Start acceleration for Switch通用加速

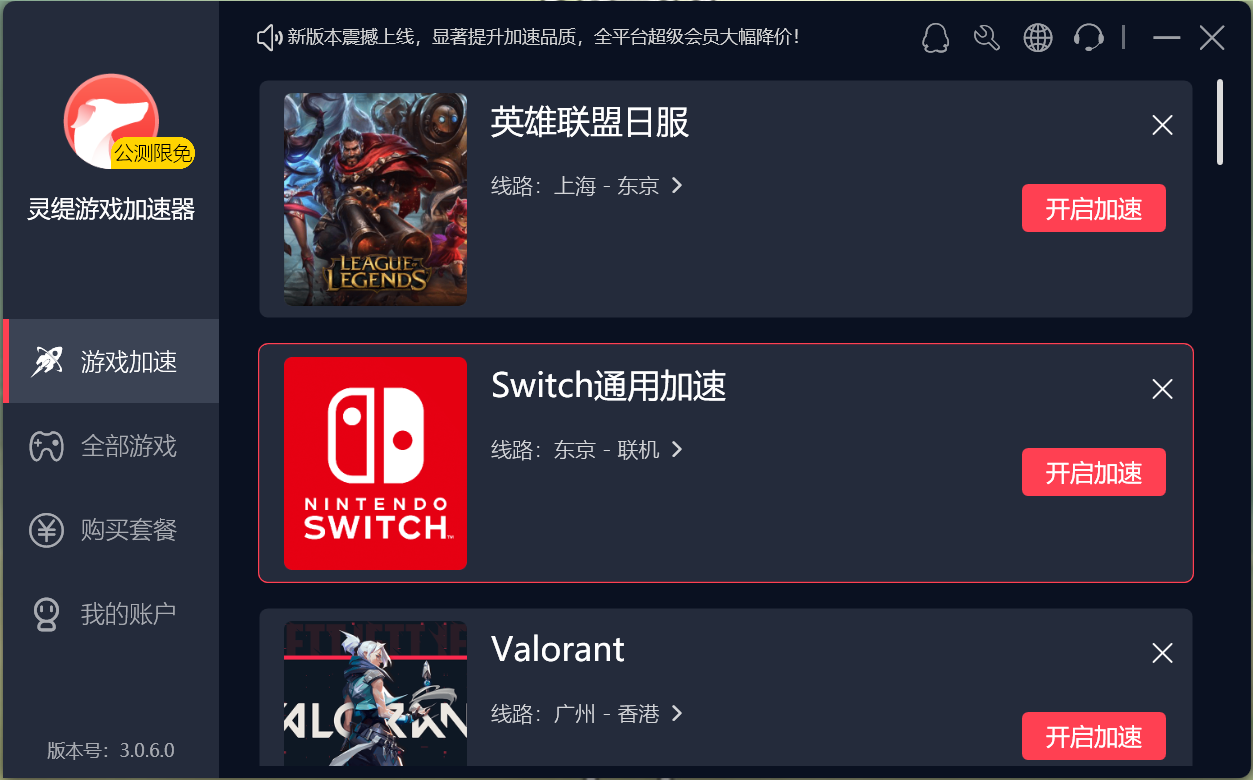pos(1094,472)
